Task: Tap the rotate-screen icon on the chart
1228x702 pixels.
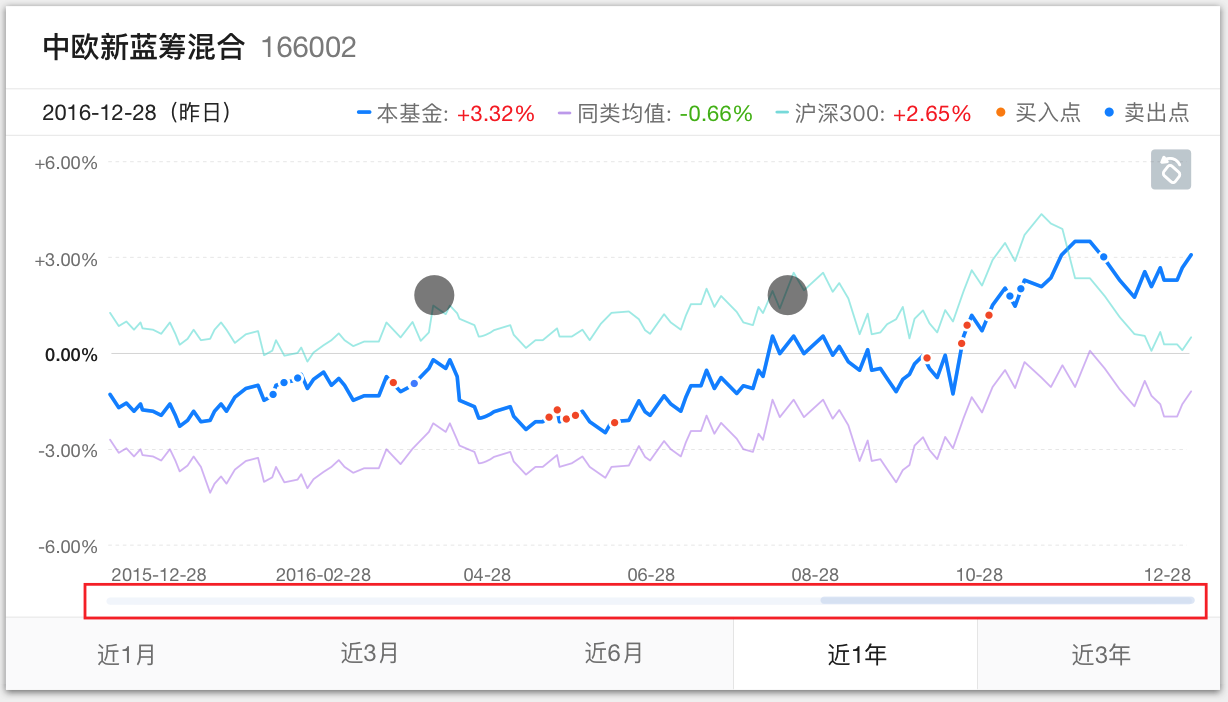Action: 1171,169
